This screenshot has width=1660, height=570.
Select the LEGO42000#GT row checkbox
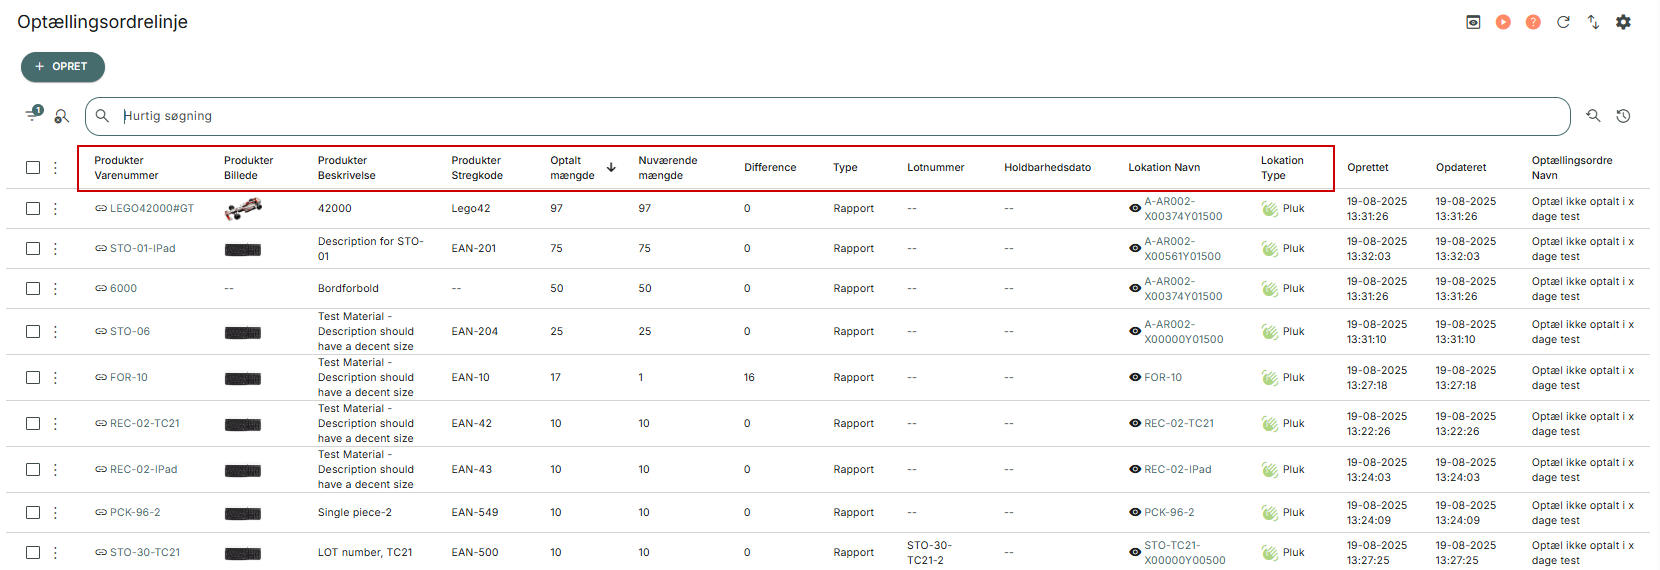[33, 209]
